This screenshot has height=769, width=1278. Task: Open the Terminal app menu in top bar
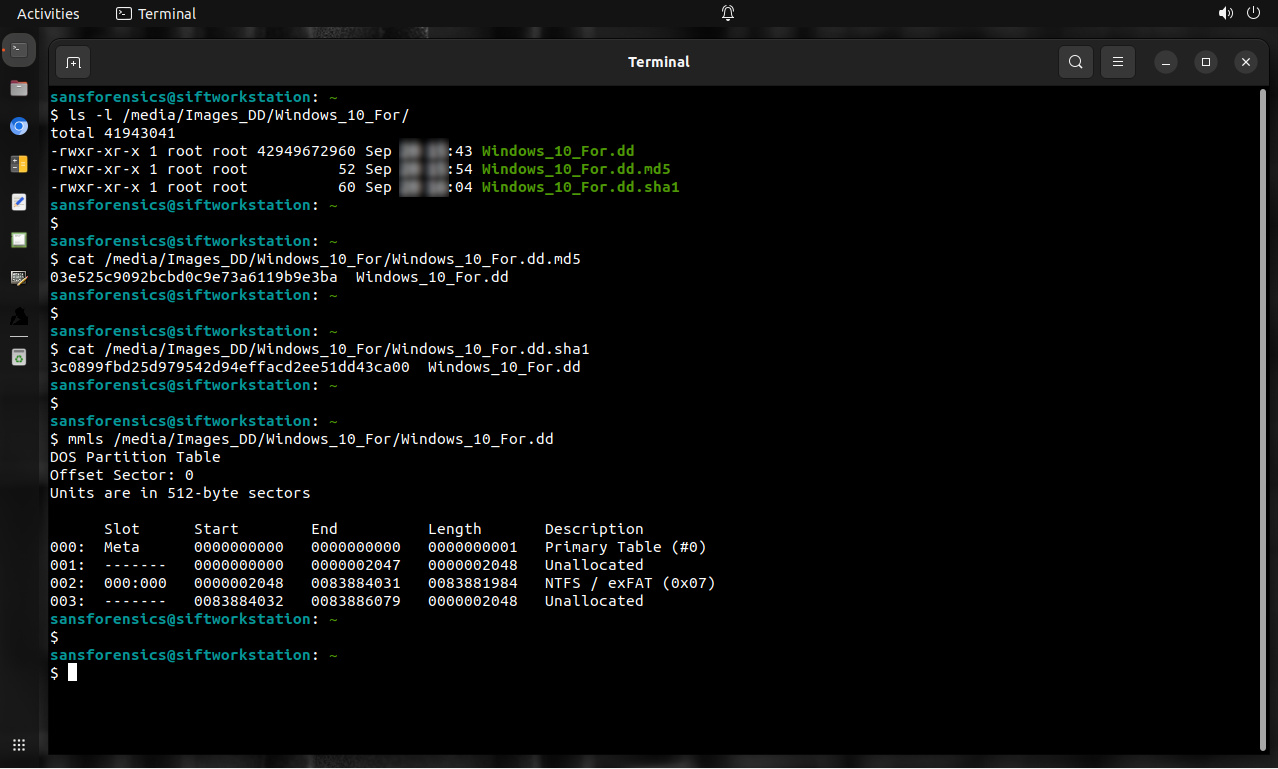point(156,13)
